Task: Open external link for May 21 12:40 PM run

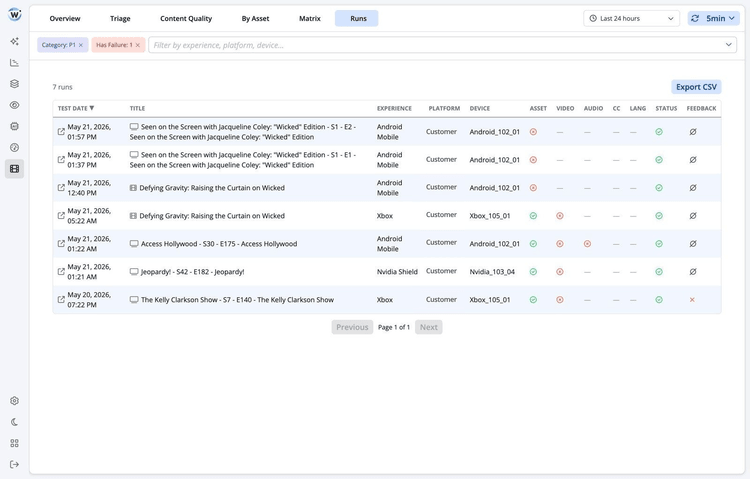Action: (61, 188)
